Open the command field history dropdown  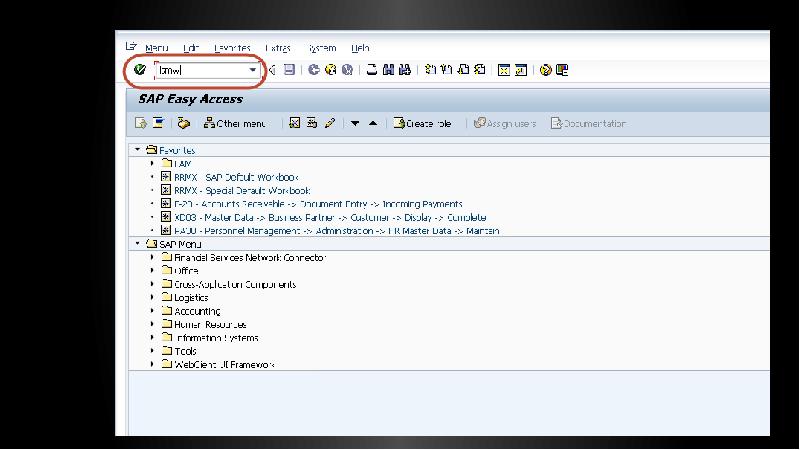coord(253,70)
